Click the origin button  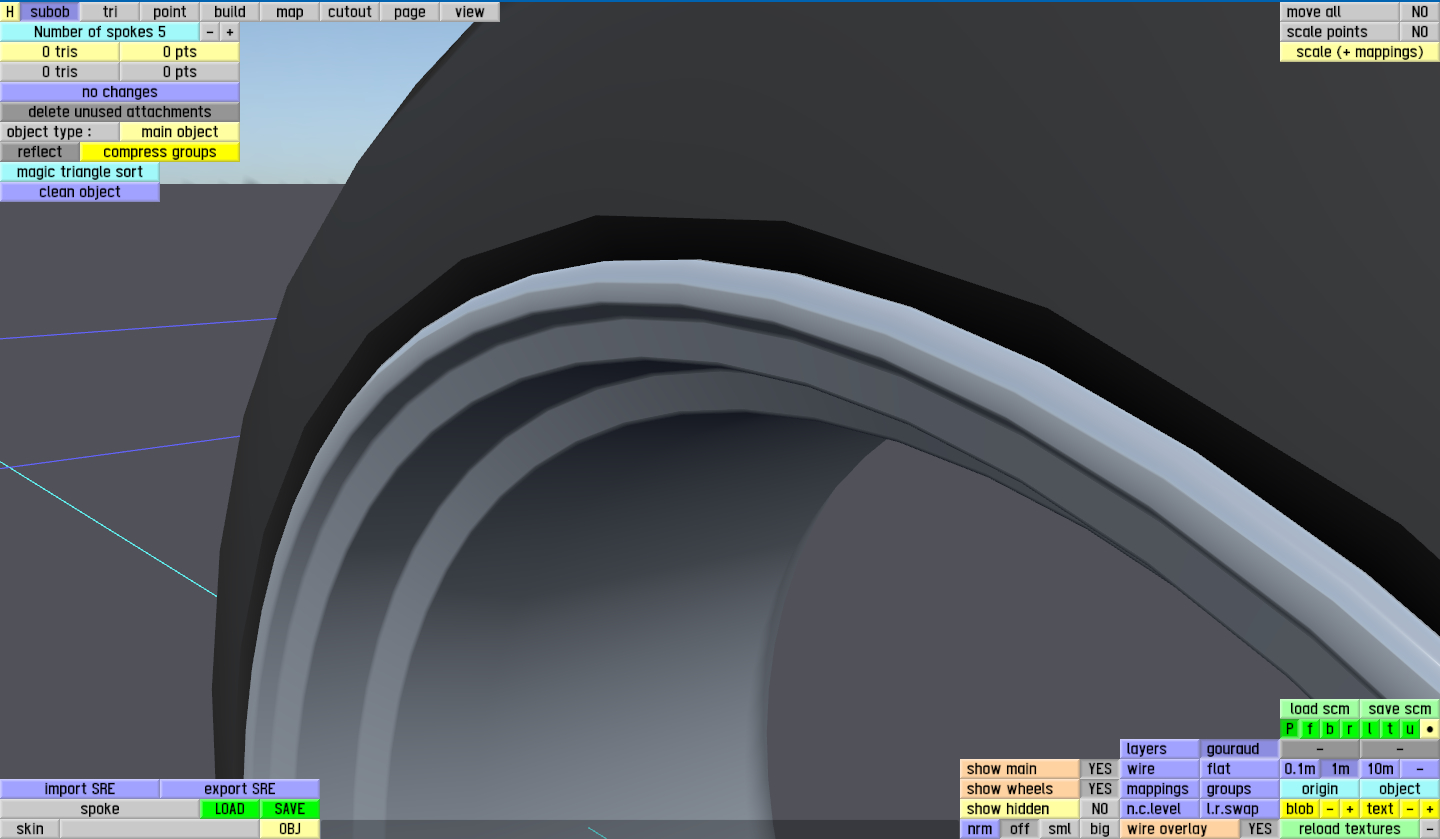(x=1320, y=789)
